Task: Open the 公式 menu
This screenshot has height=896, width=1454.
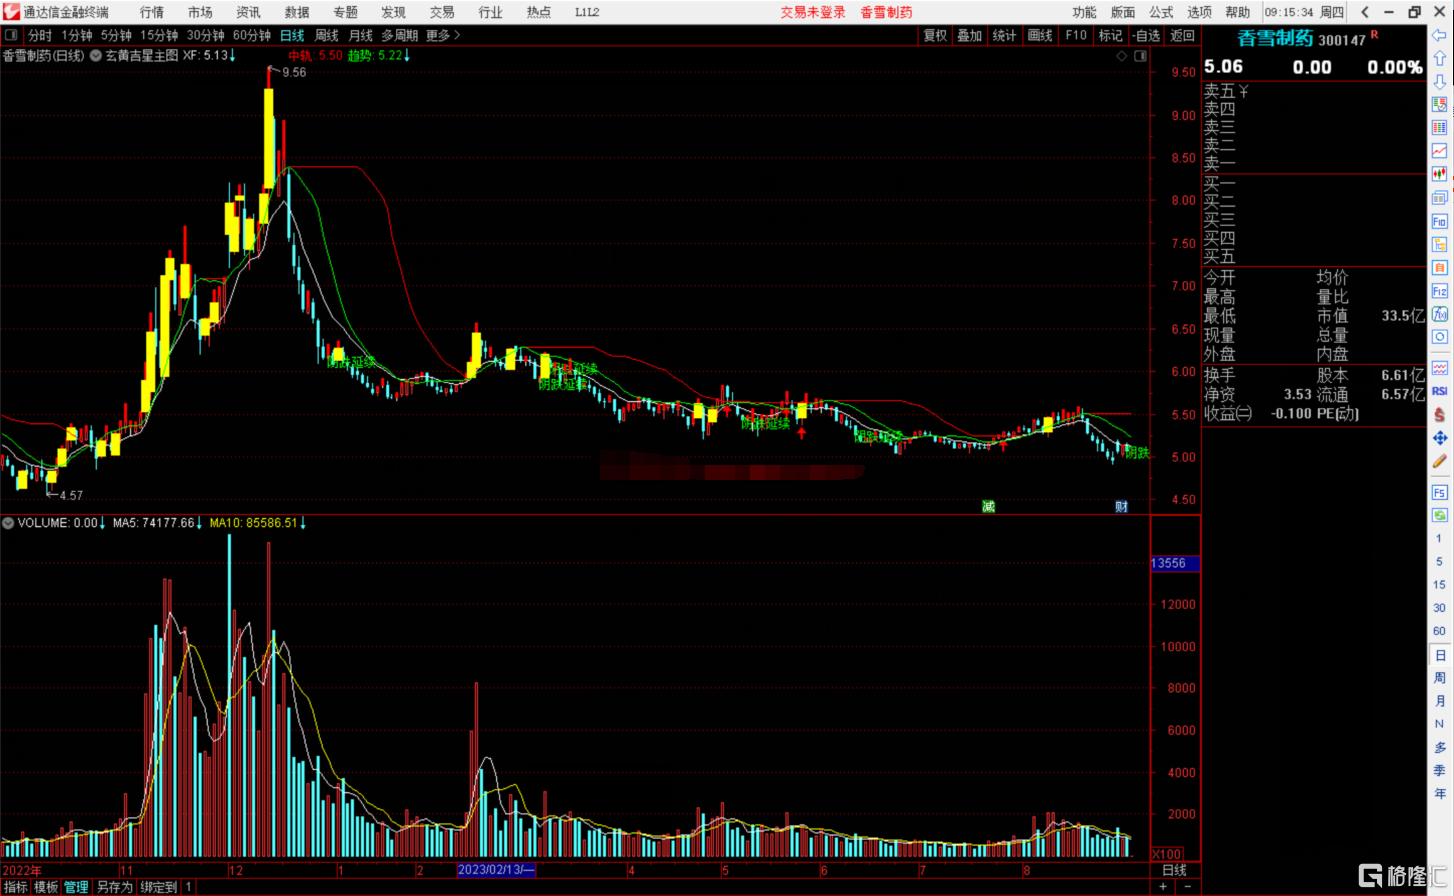Action: click(1161, 12)
